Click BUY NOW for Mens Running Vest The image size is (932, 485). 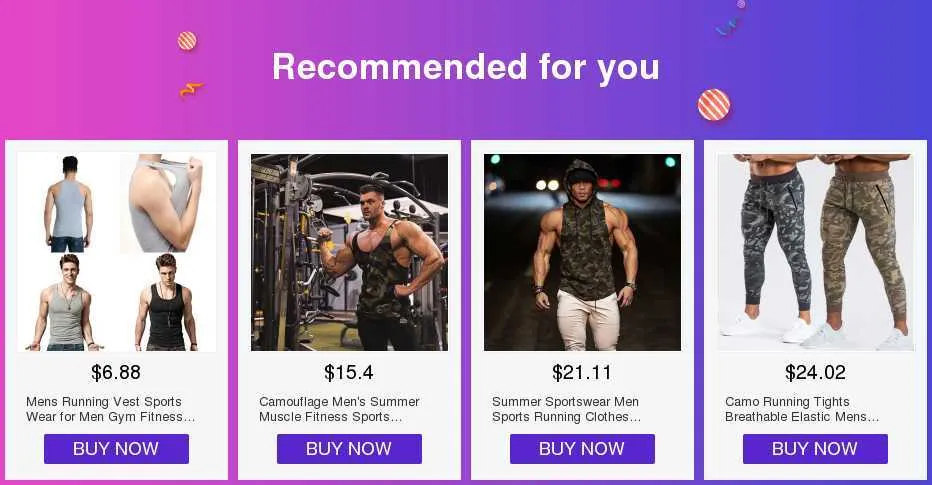tap(116, 449)
